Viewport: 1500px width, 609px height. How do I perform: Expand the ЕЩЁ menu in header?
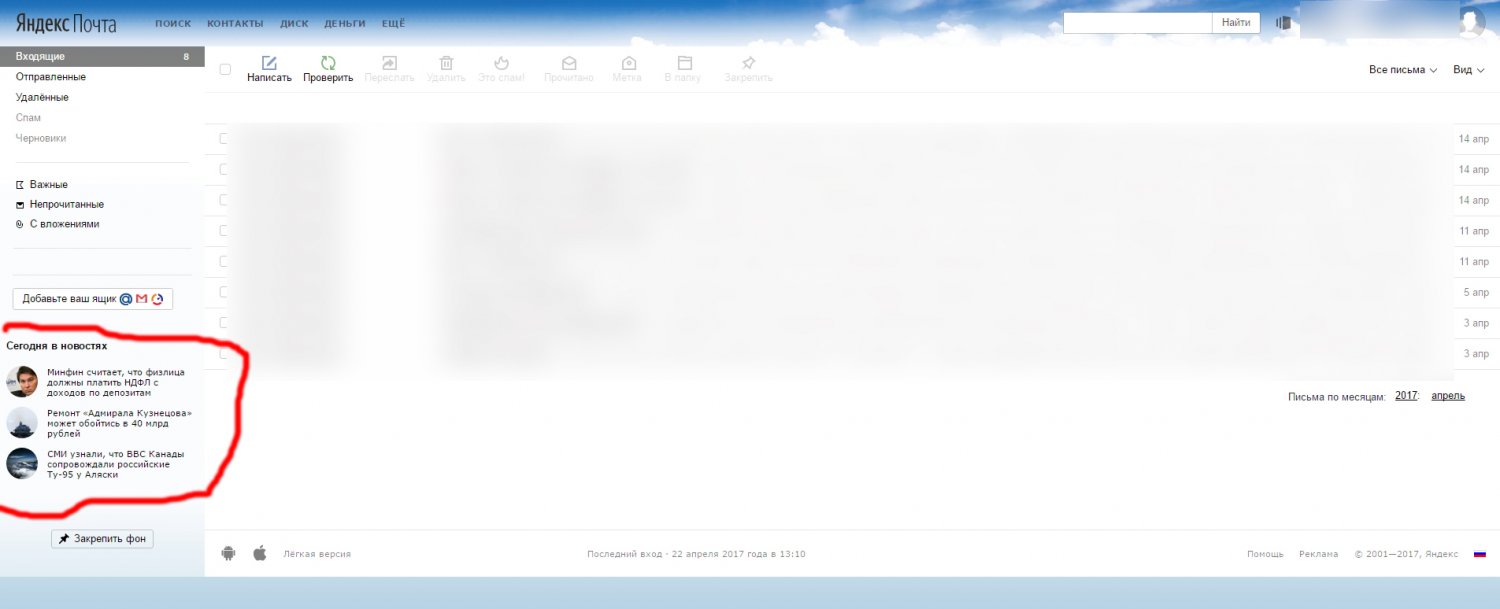tap(393, 23)
